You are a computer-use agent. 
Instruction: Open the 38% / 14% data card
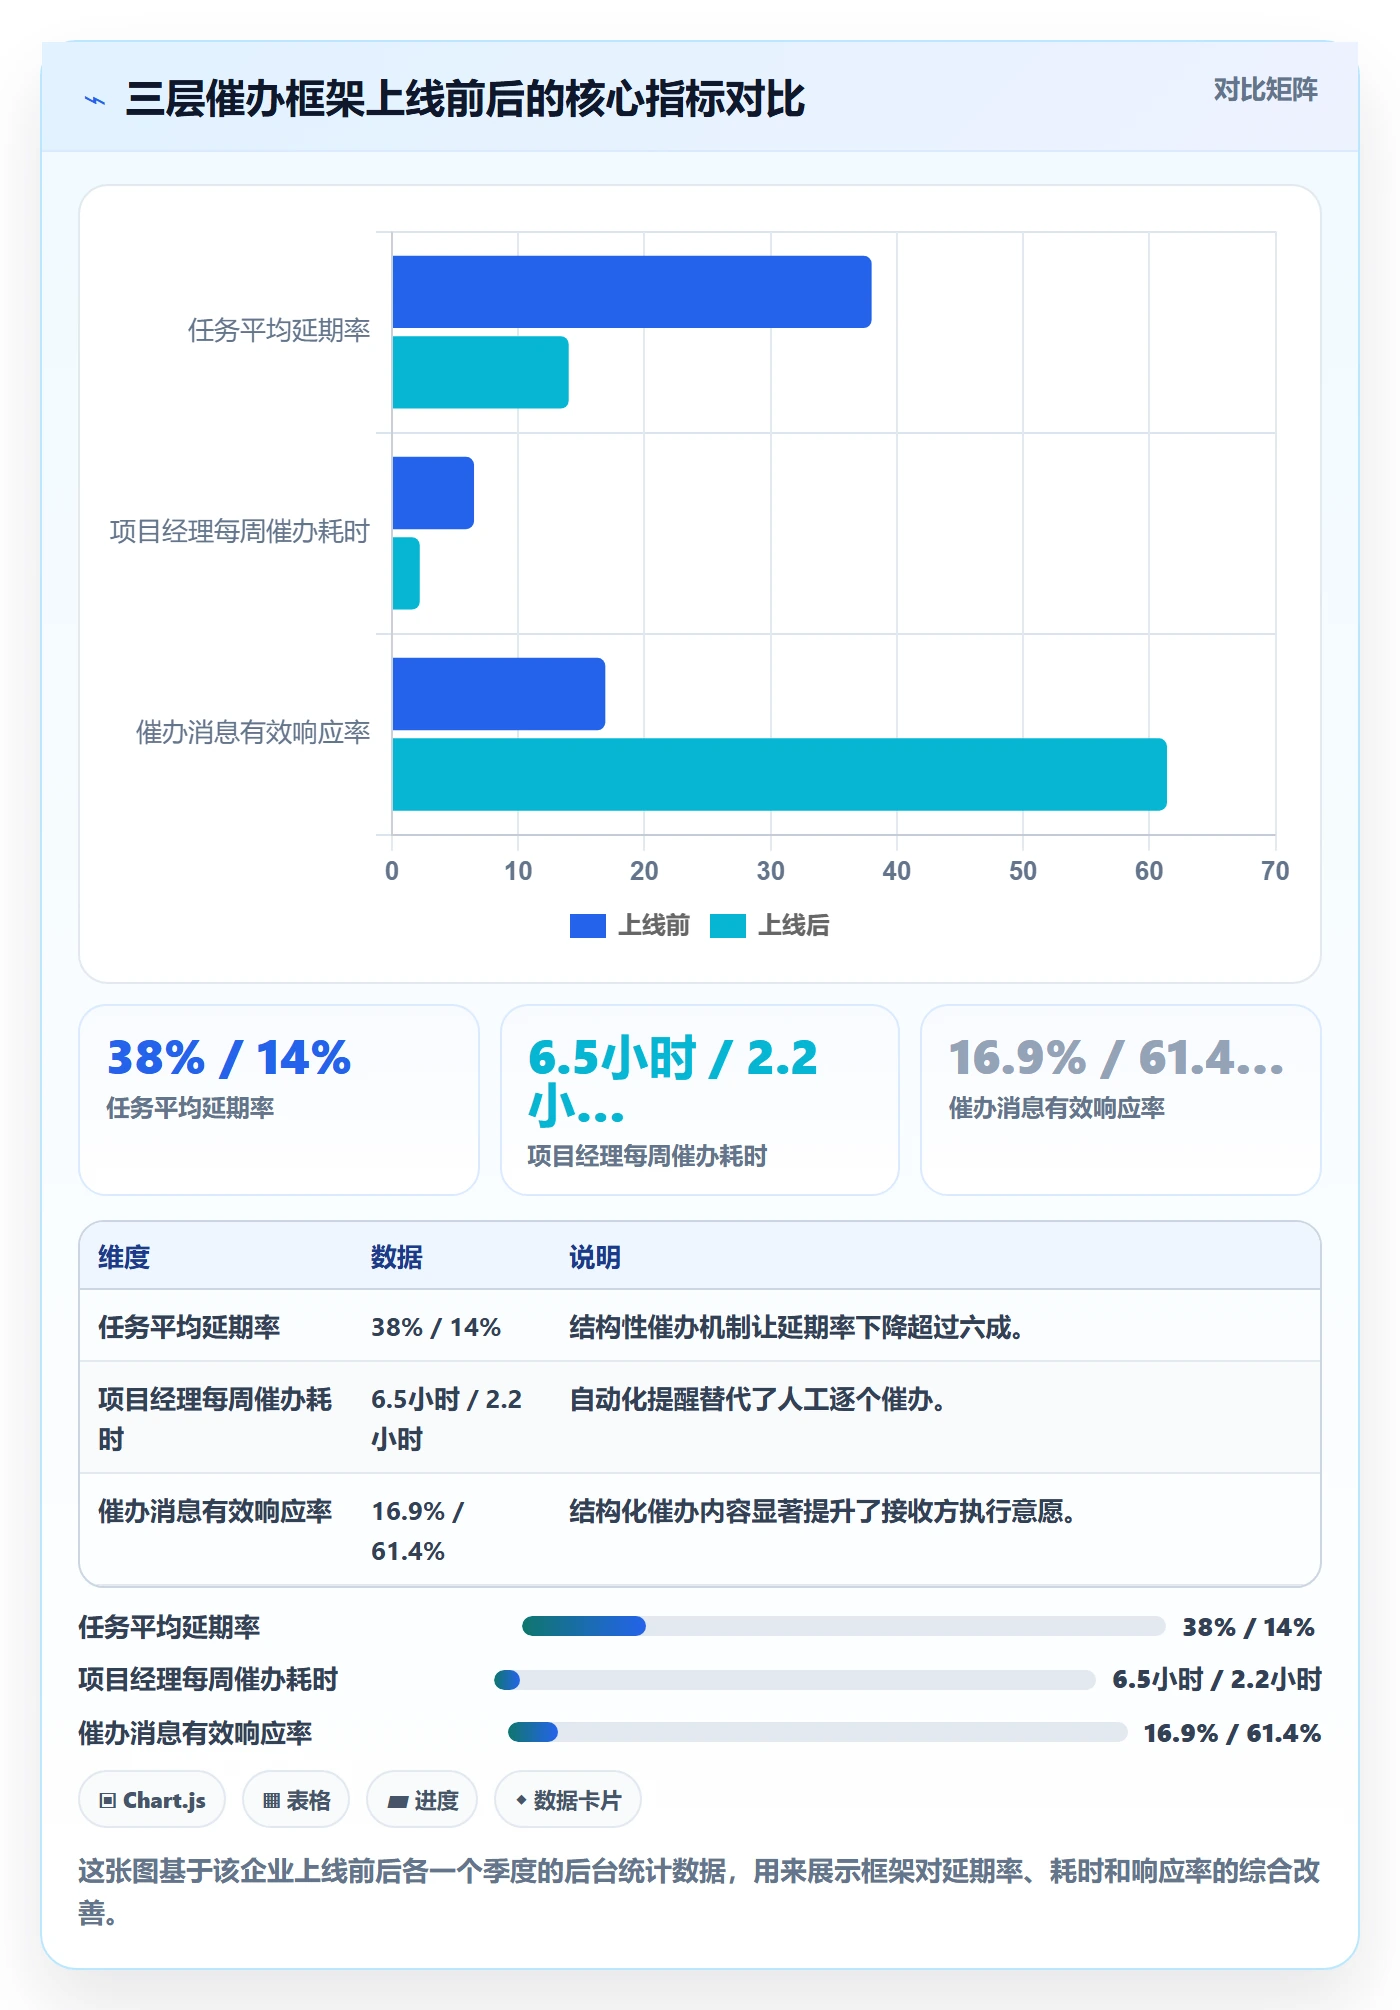pyautogui.click(x=279, y=1100)
